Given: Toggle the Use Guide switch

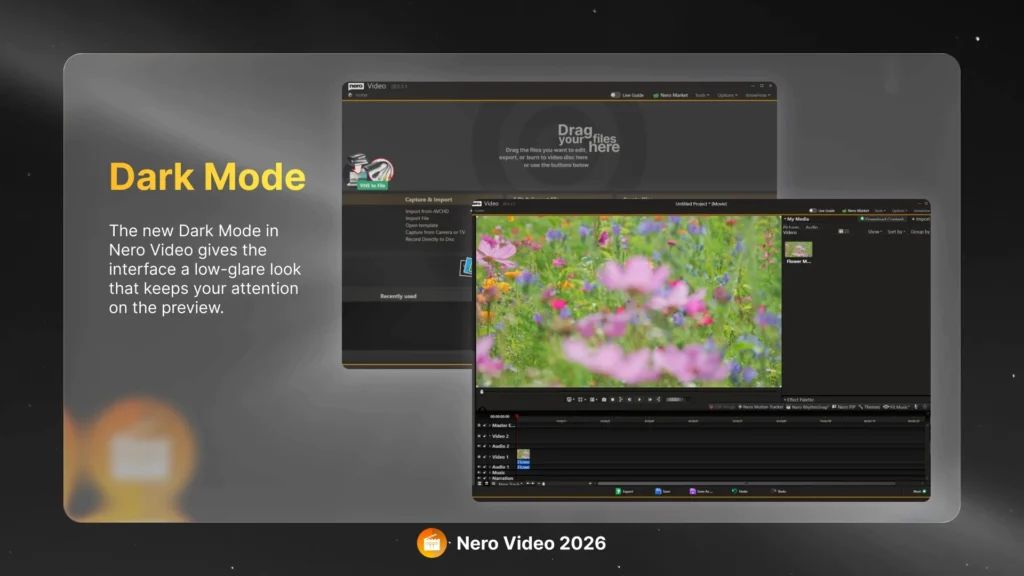Looking at the screenshot, I should 812,210.
